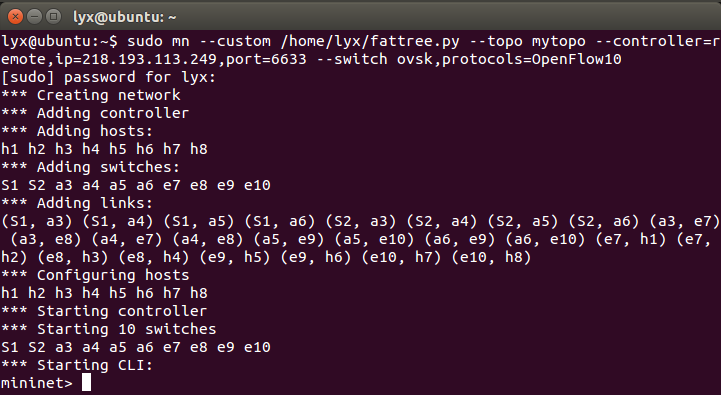
Task: Click the cursor block after mininet> prompt
Action: click(x=86, y=383)
